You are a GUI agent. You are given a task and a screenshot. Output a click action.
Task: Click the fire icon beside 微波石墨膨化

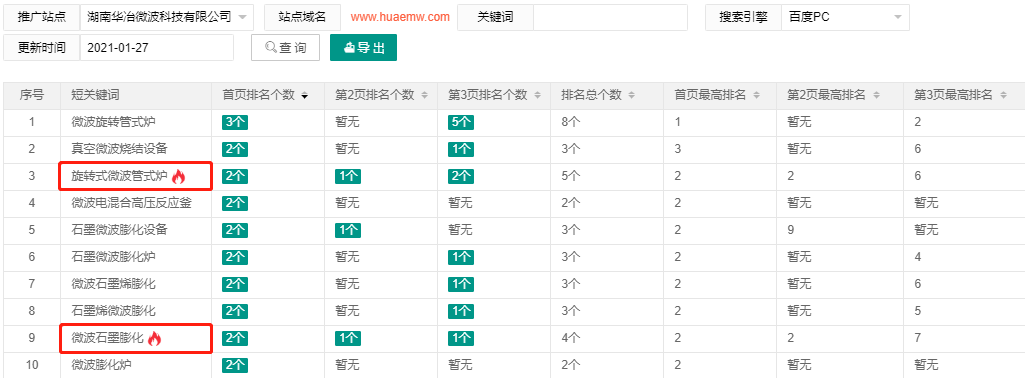pyautogui.click(x=154, y=338)
